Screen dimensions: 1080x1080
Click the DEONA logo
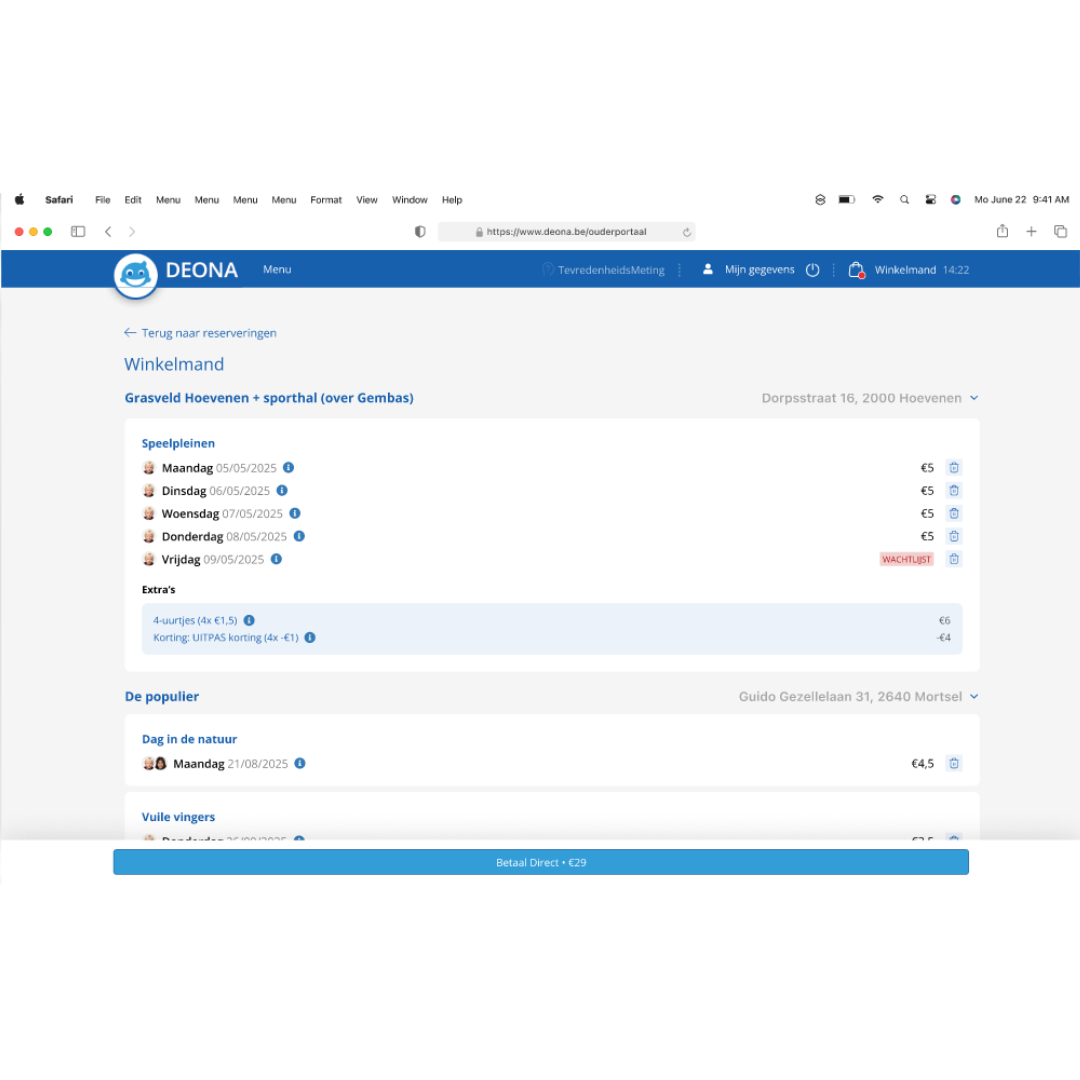(x=177, y=271)
